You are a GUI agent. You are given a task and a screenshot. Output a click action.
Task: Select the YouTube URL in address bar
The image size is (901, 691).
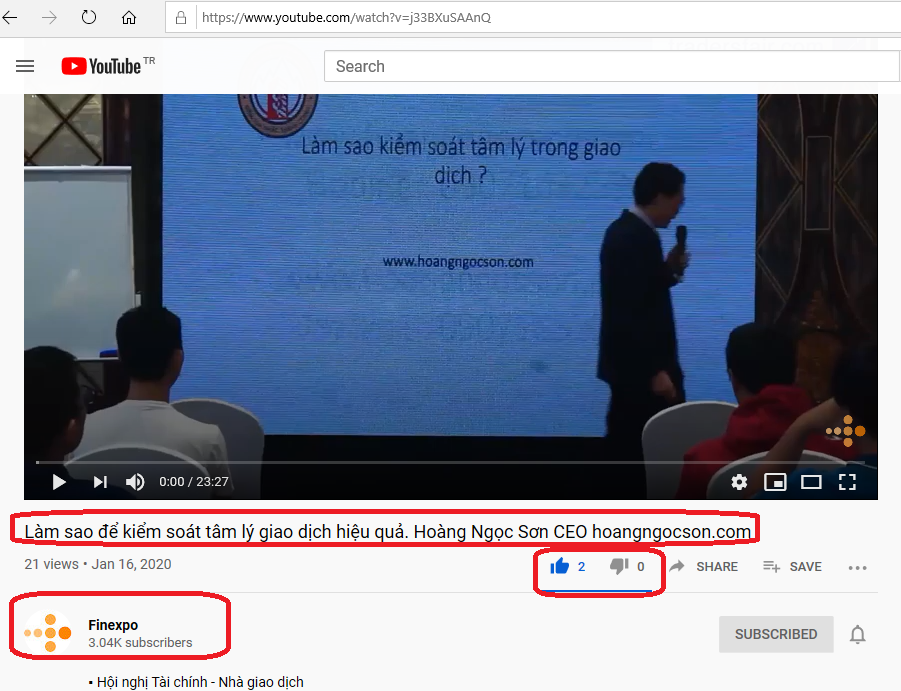tap(346, 18)
